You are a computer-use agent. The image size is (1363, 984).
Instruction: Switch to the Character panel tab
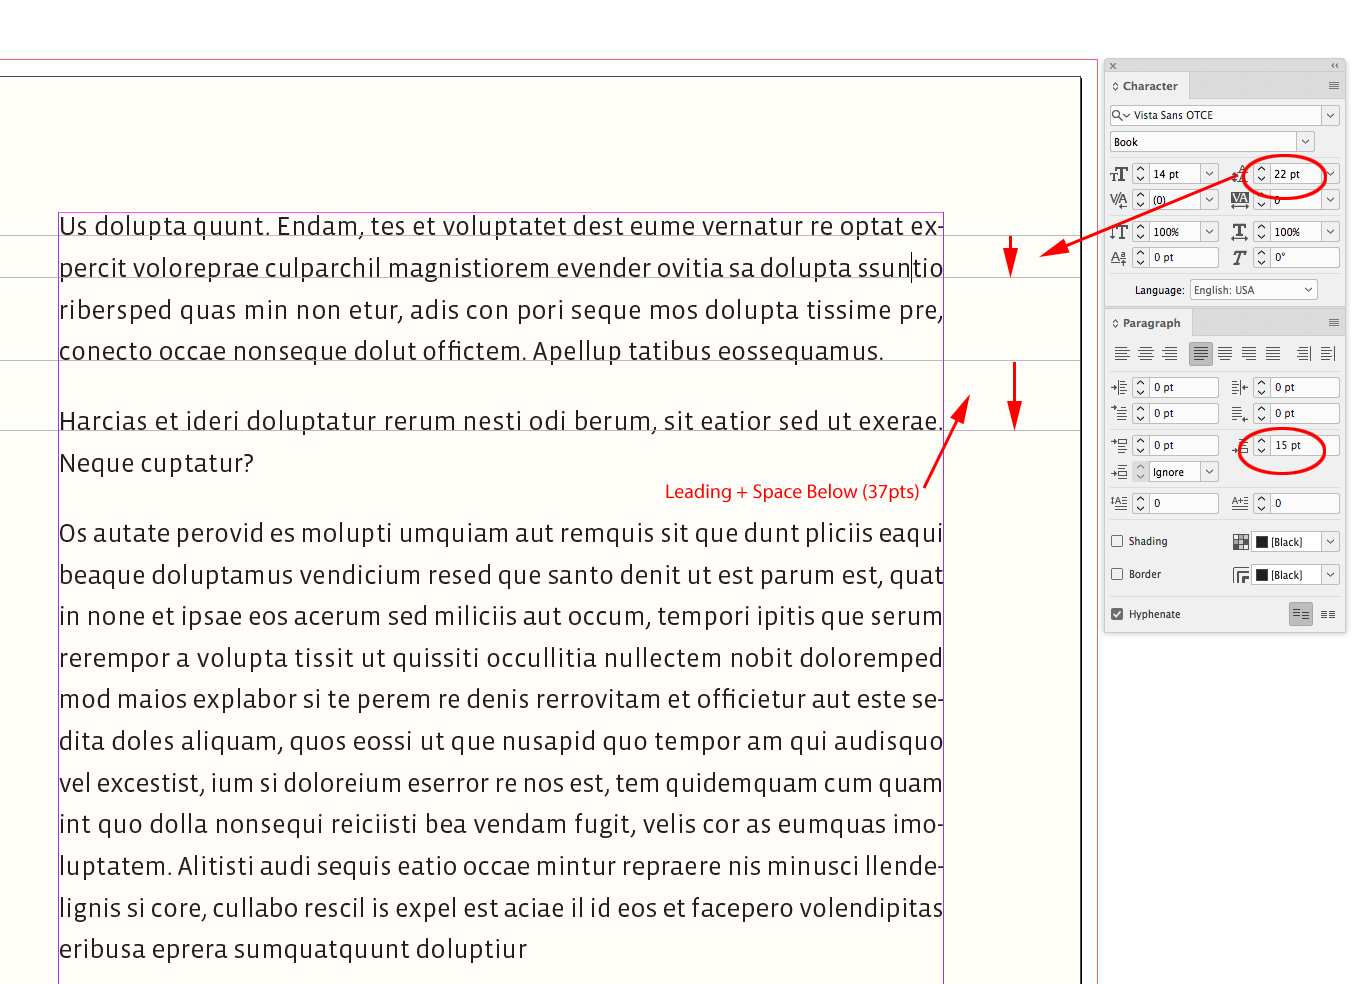pos(1146,86)
